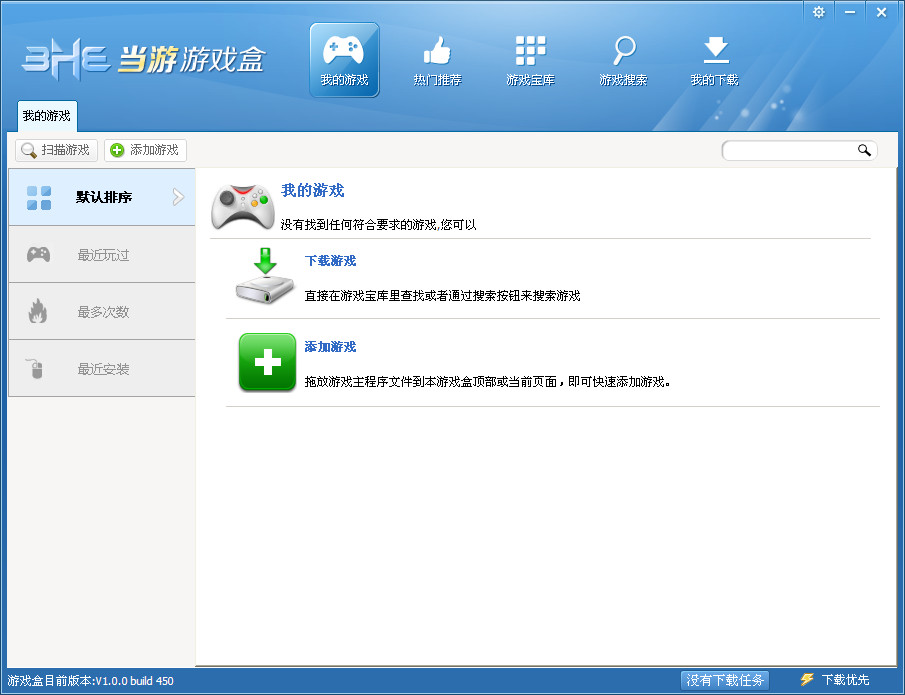Click the 添加游戏 toolbar button
This screenshot has height=695, width=905.
[145, 150]
